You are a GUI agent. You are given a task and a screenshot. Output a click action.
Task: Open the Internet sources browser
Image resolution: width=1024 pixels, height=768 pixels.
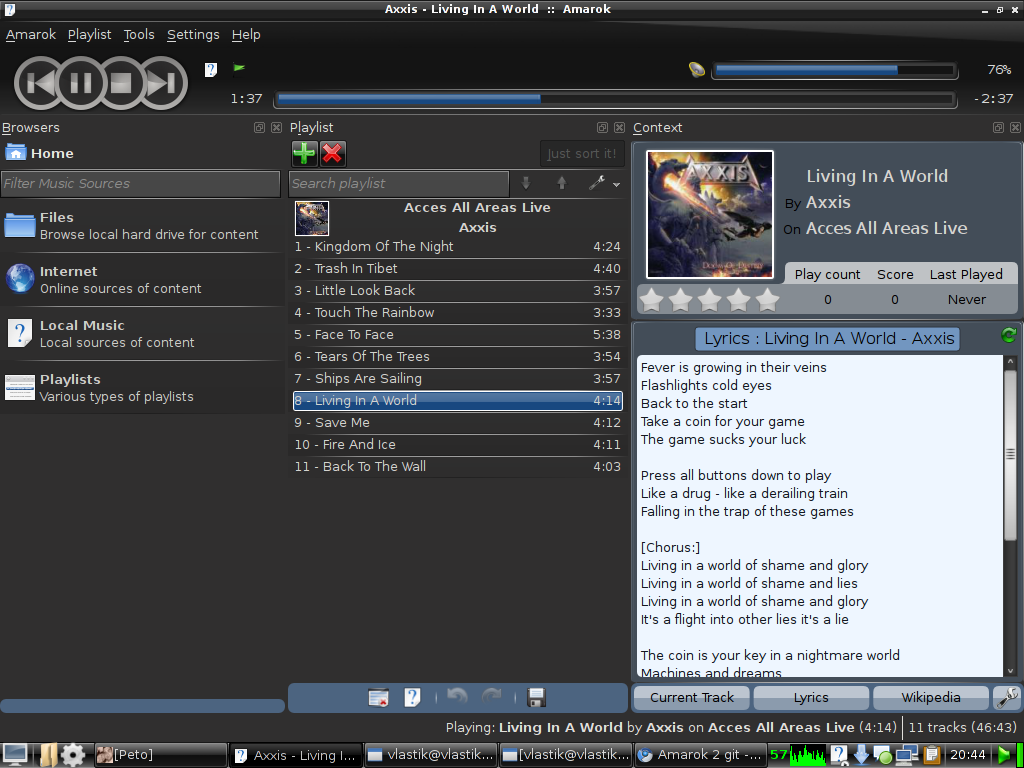142,280
